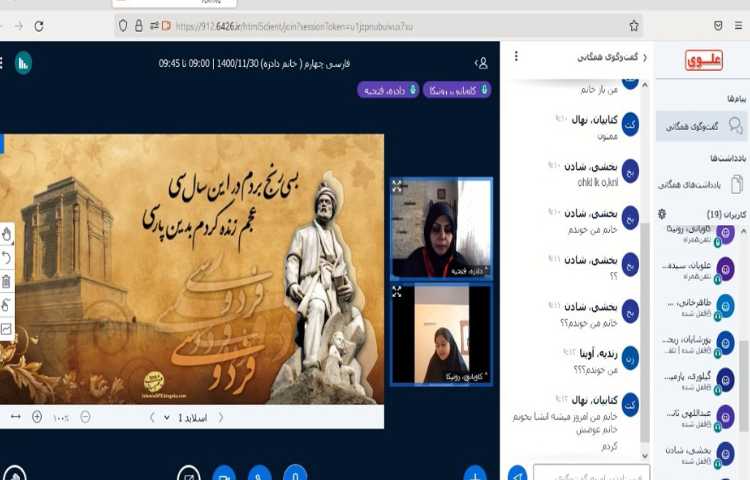Clear annotations with the trash tool
750x480 pixels.
pyautogui.click(x=6, y=282)
